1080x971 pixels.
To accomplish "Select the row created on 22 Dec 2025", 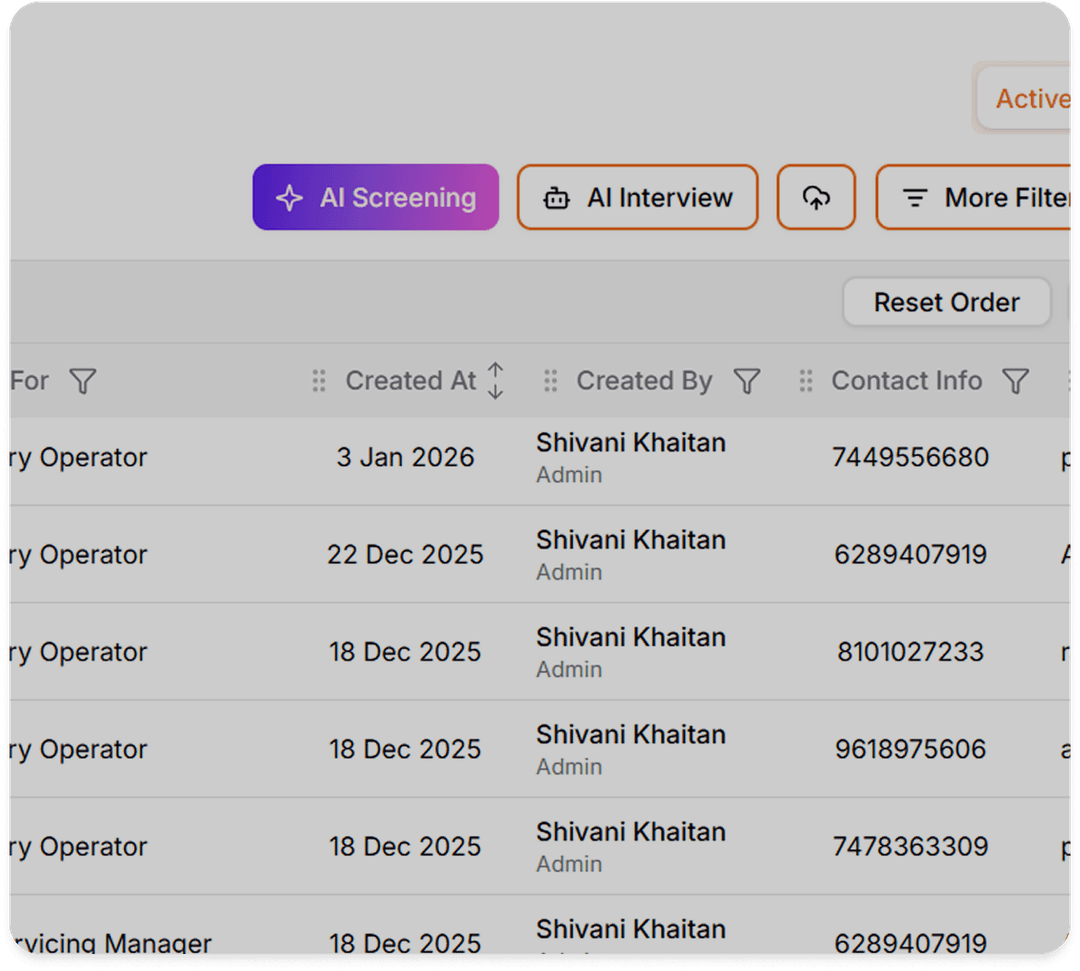I will 405,555.
